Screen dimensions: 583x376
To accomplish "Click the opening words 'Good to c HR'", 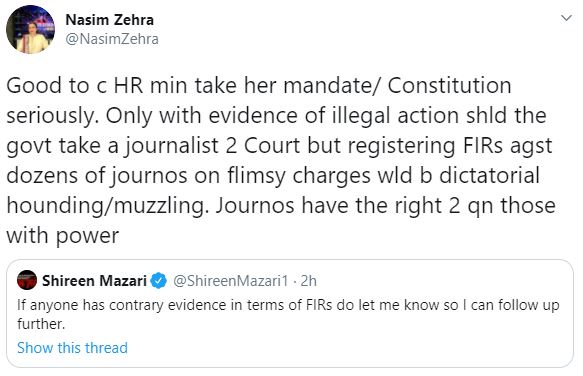I will 75,86.
